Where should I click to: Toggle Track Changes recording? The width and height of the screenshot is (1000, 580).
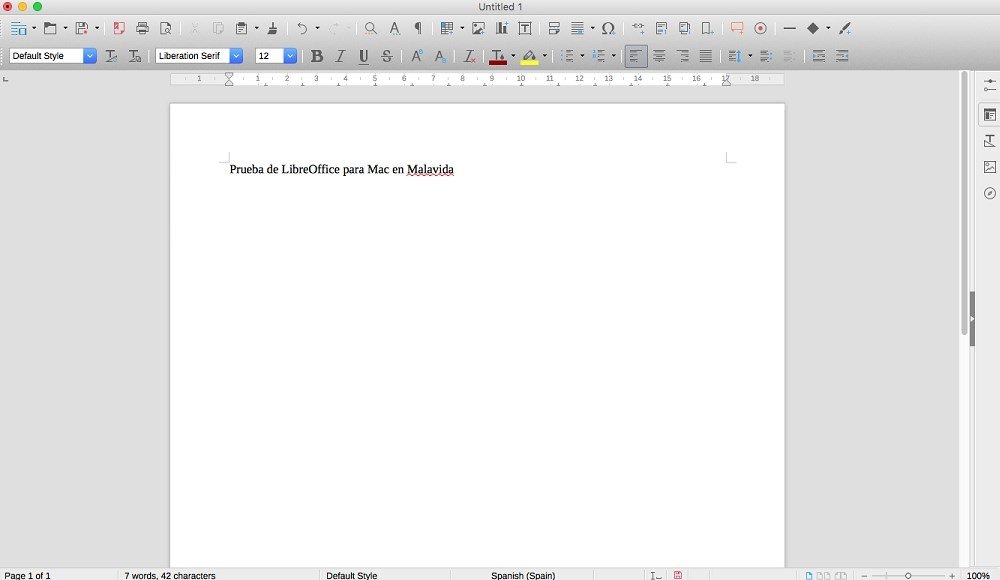tap(760, 28)
